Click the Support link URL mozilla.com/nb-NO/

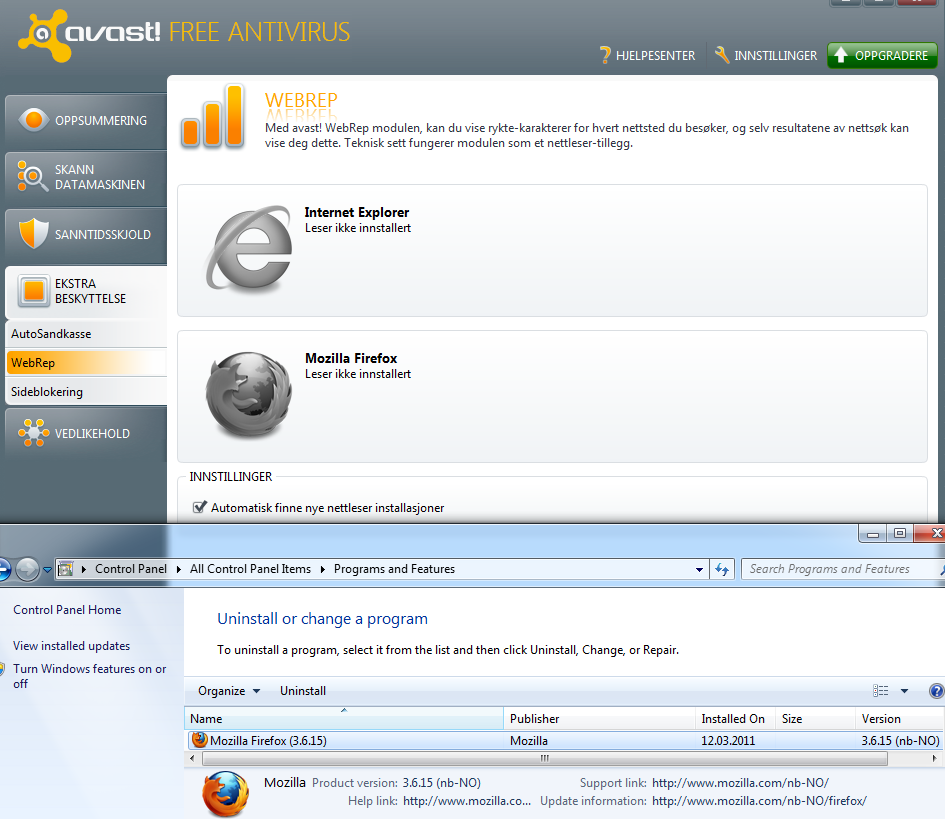[x=740, y=783]
